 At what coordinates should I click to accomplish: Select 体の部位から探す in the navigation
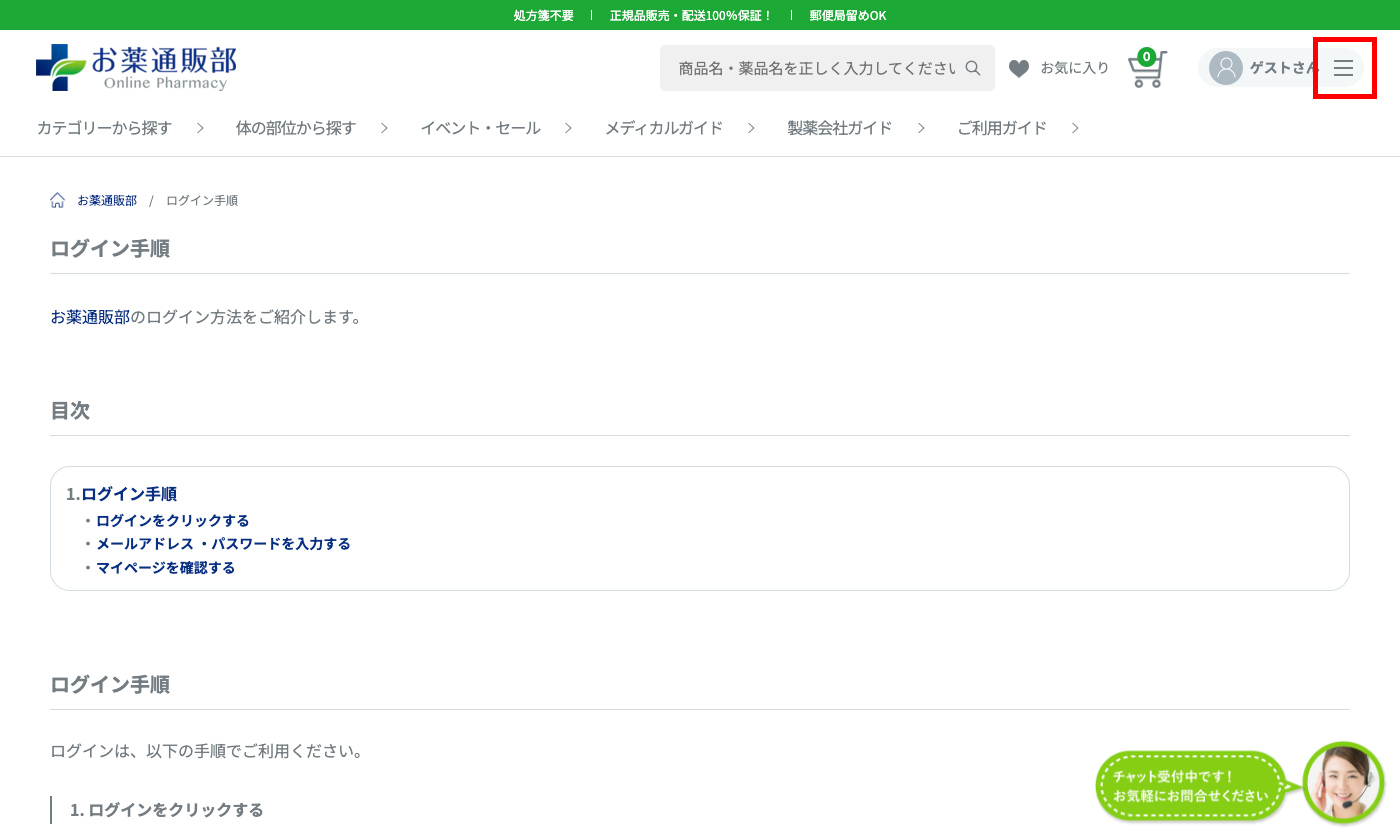pyautogui.click(x=296, y=128)
